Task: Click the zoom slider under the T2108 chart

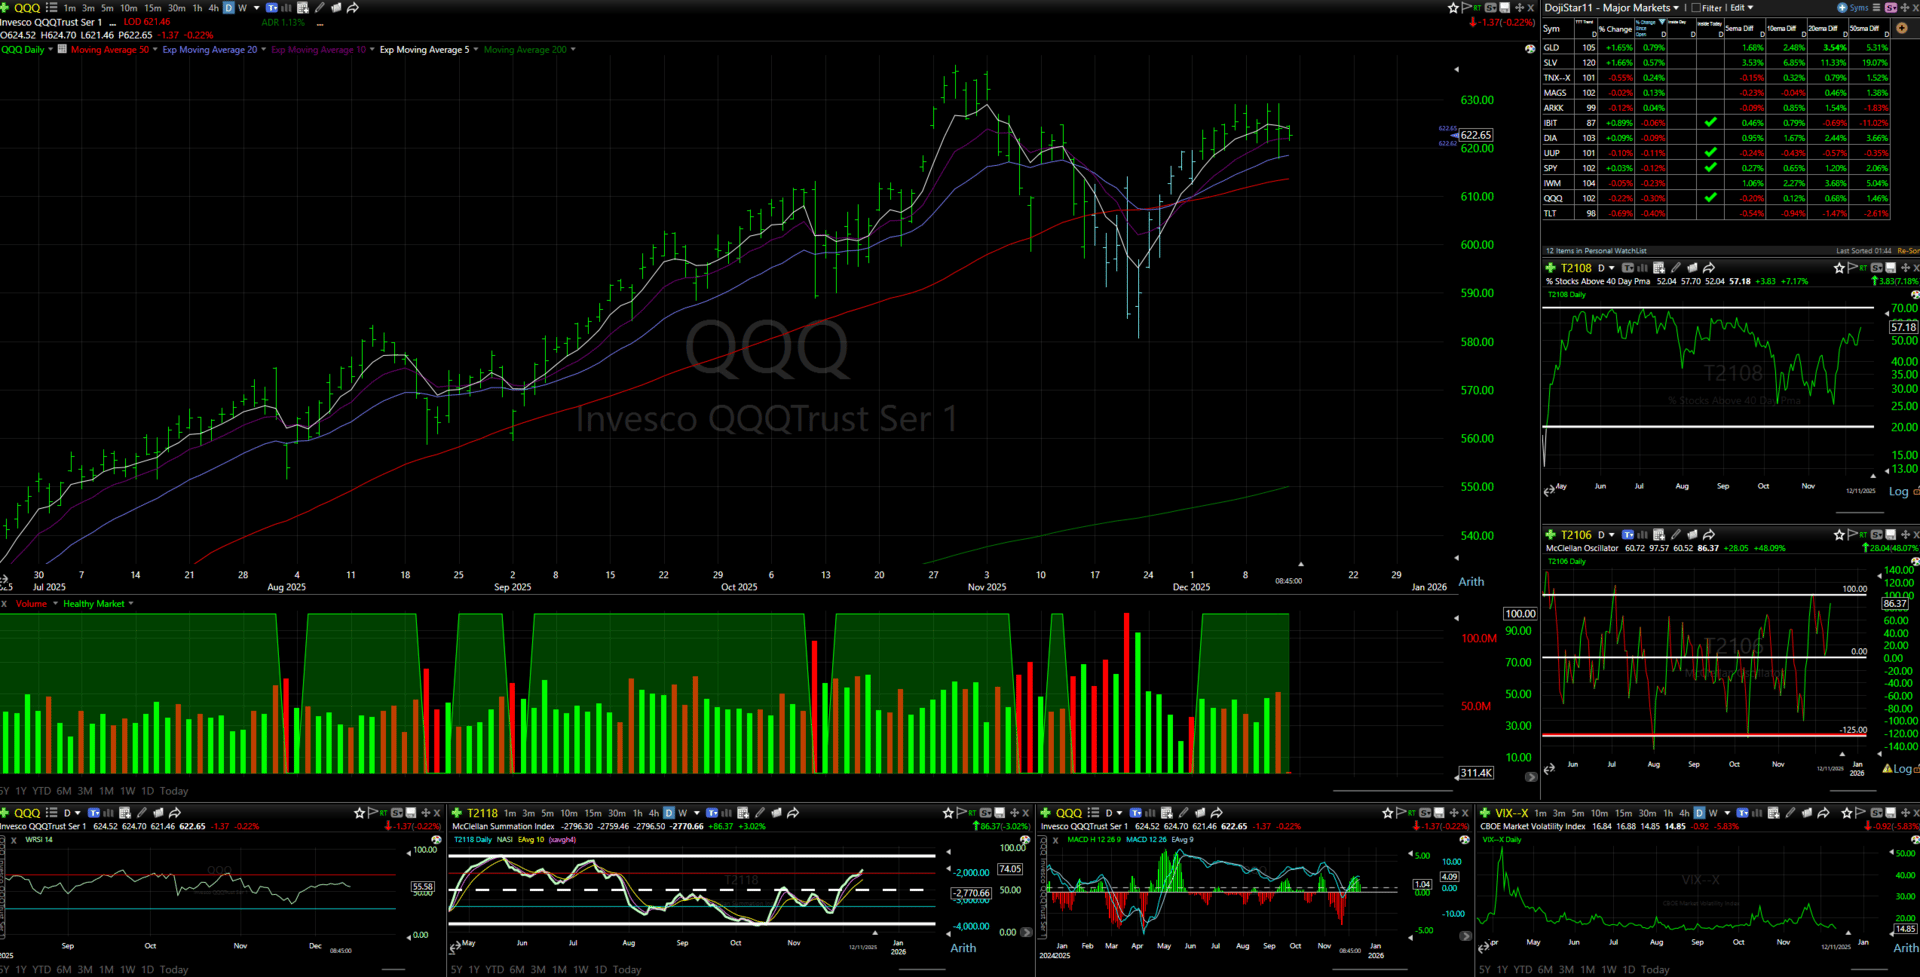Action: pyautogui.click(x=1859, y=514)
